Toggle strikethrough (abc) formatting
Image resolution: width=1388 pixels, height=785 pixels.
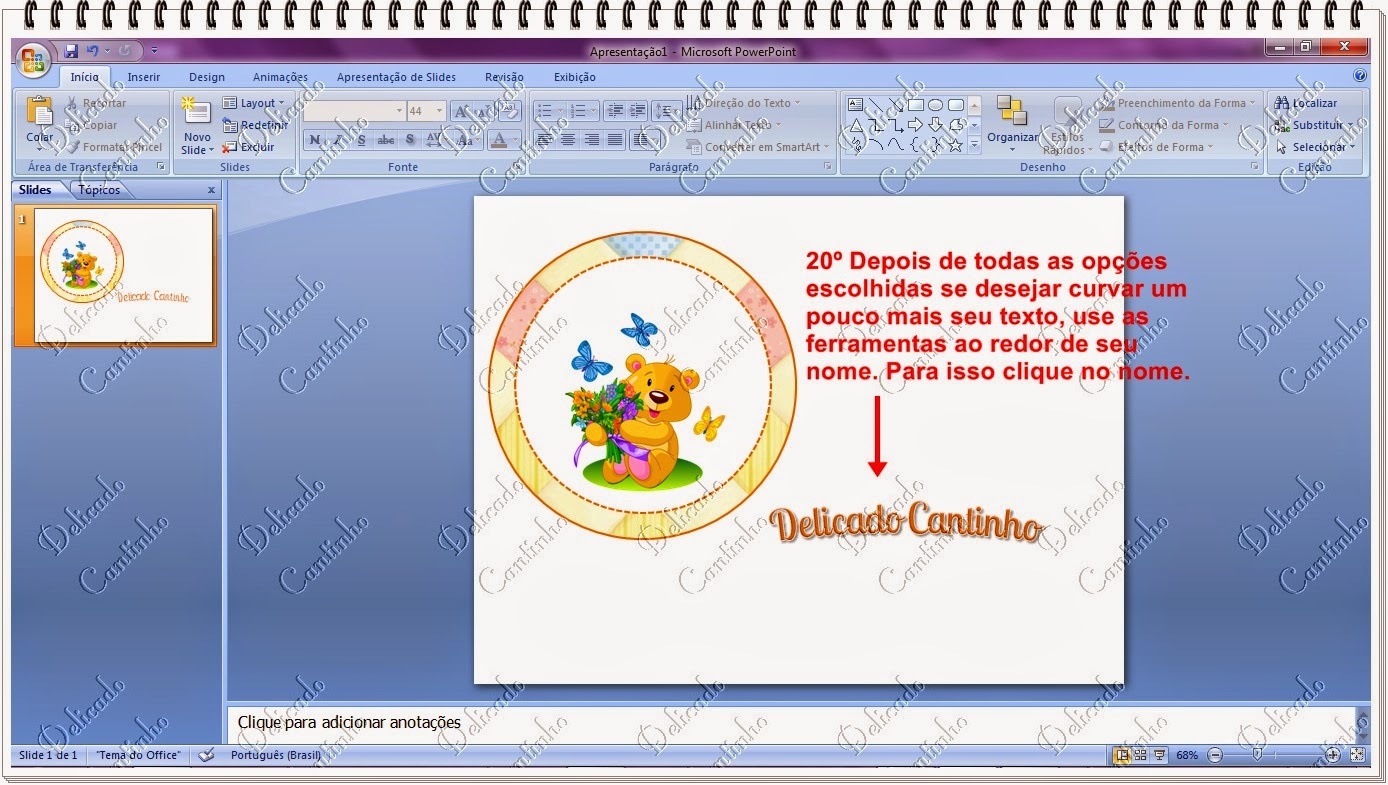tap(386, 140)
